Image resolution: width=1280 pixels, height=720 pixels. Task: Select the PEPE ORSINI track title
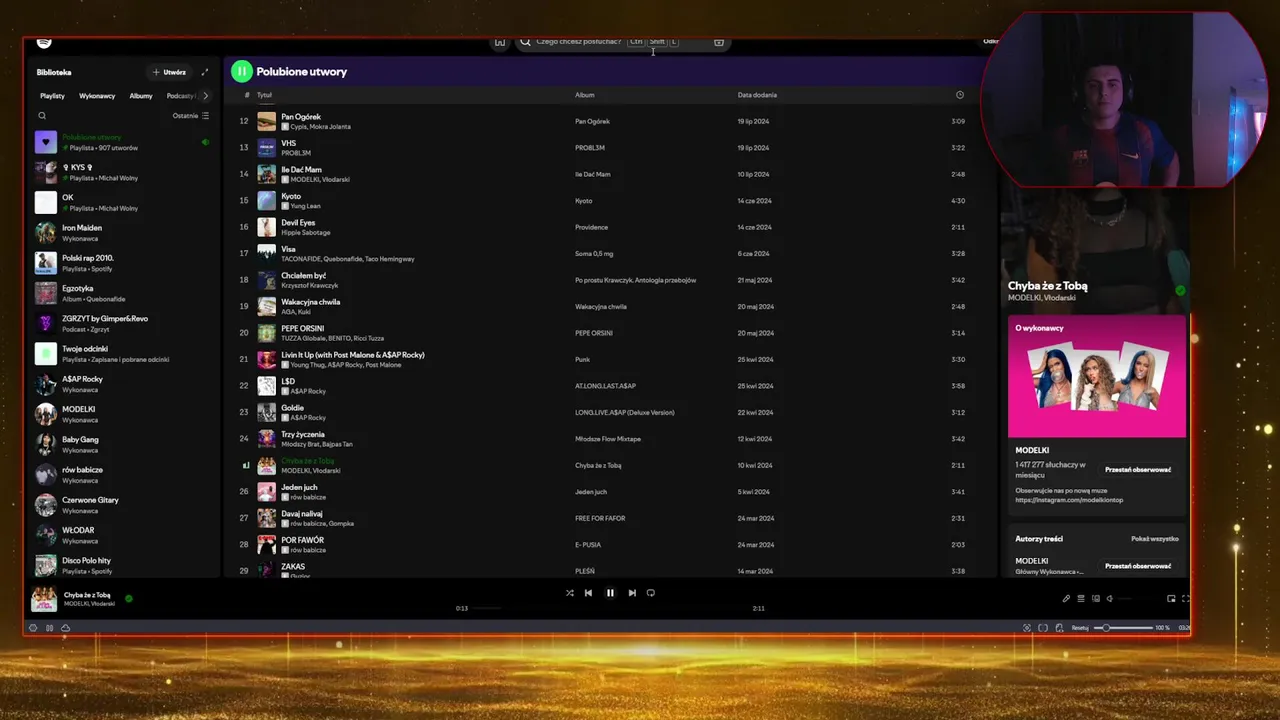[x=302, y=328]
